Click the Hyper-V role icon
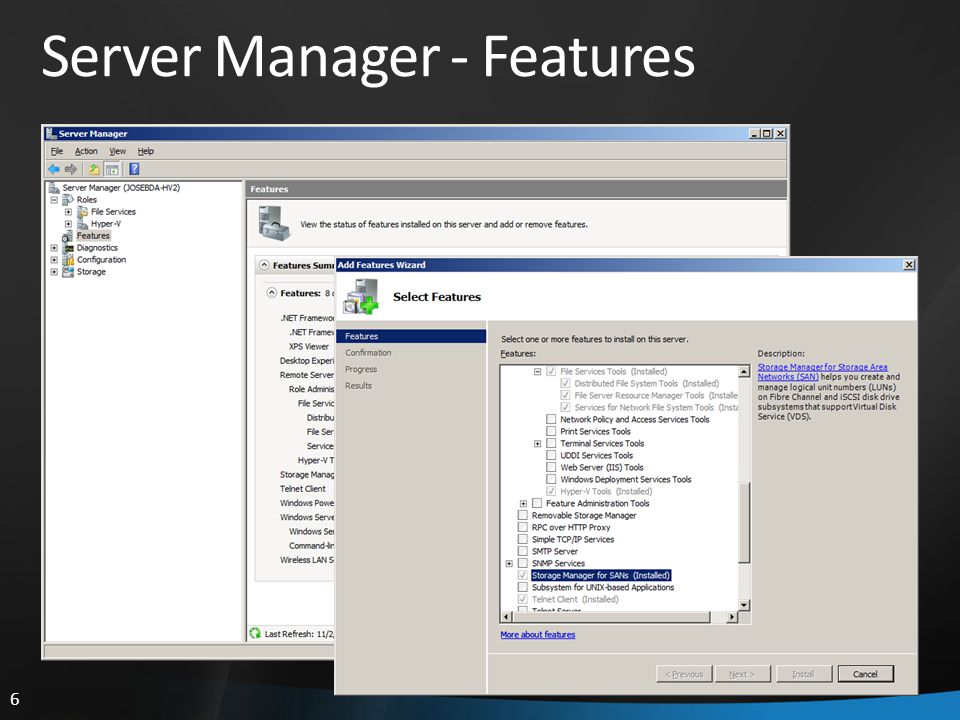The height and width of the screenshot is (720, 960). point(83,223)
